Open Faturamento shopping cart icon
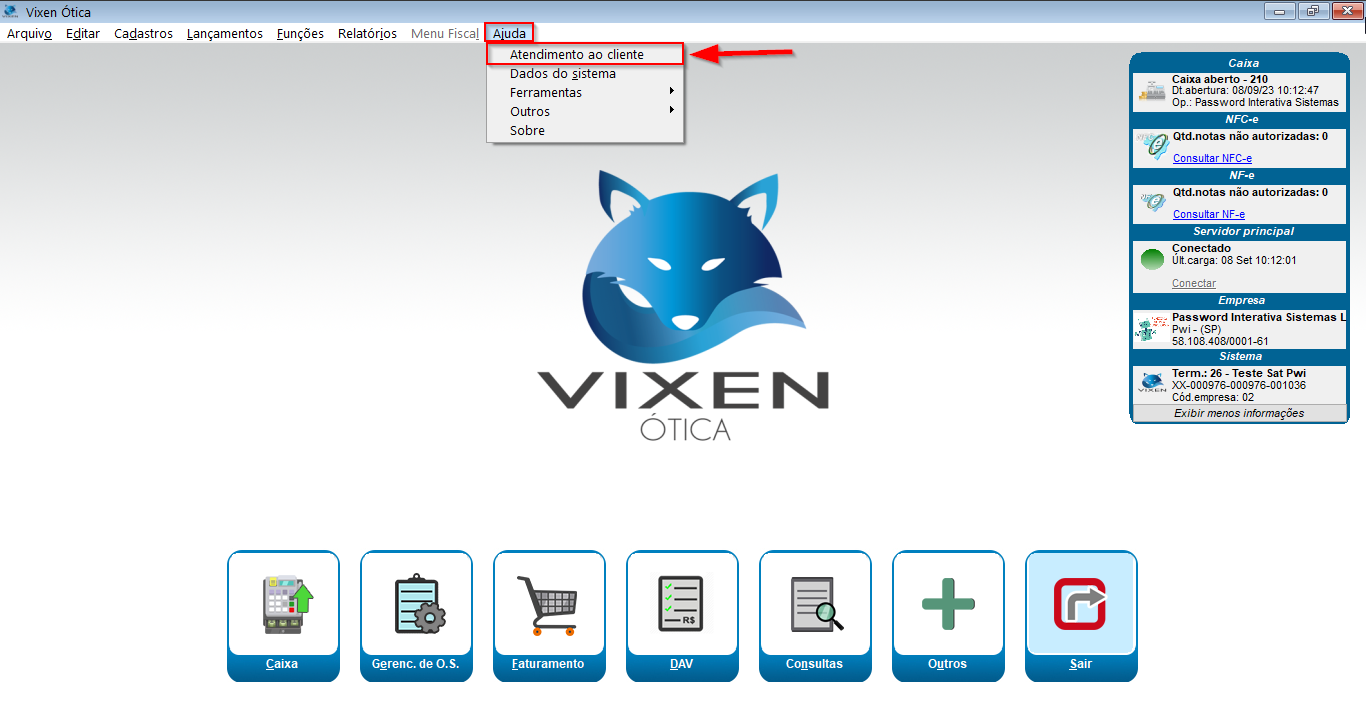 click(x=549, y=605)
